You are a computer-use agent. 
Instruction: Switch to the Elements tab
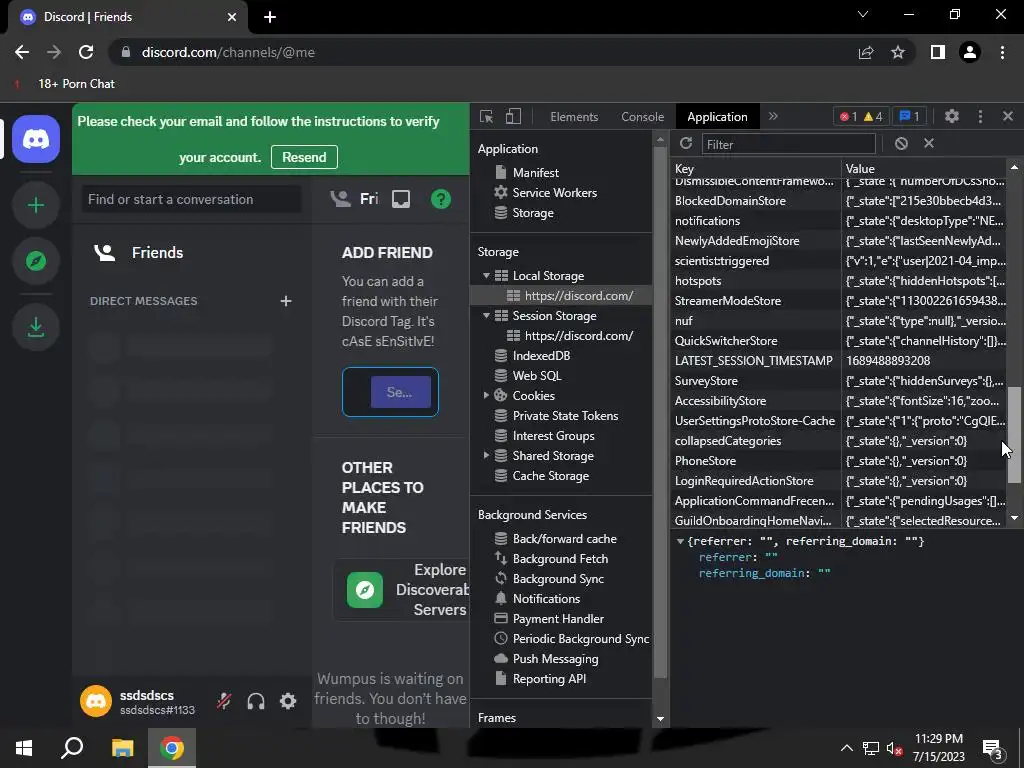(574, 117)
